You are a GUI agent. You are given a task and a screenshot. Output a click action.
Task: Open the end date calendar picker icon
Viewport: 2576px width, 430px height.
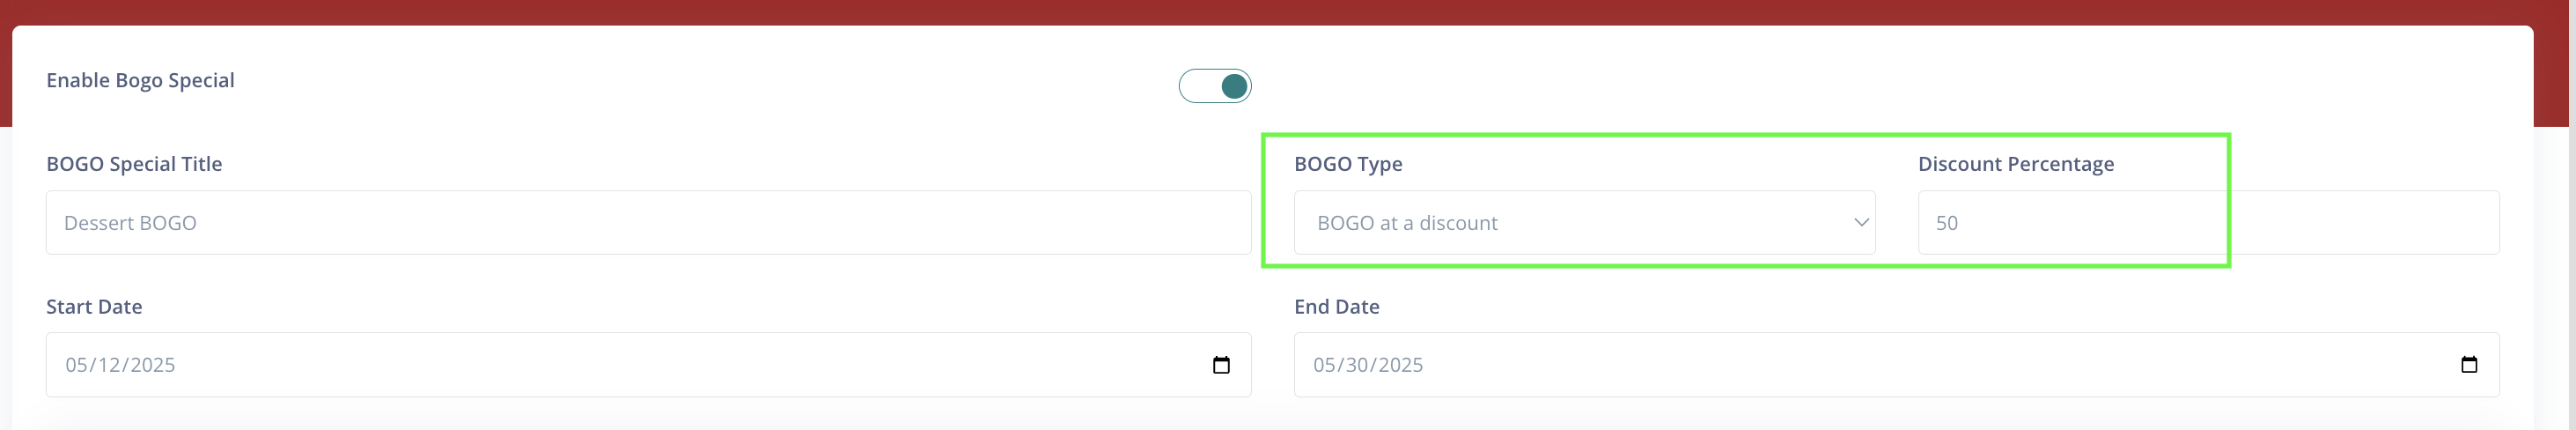coord(2468,365)
